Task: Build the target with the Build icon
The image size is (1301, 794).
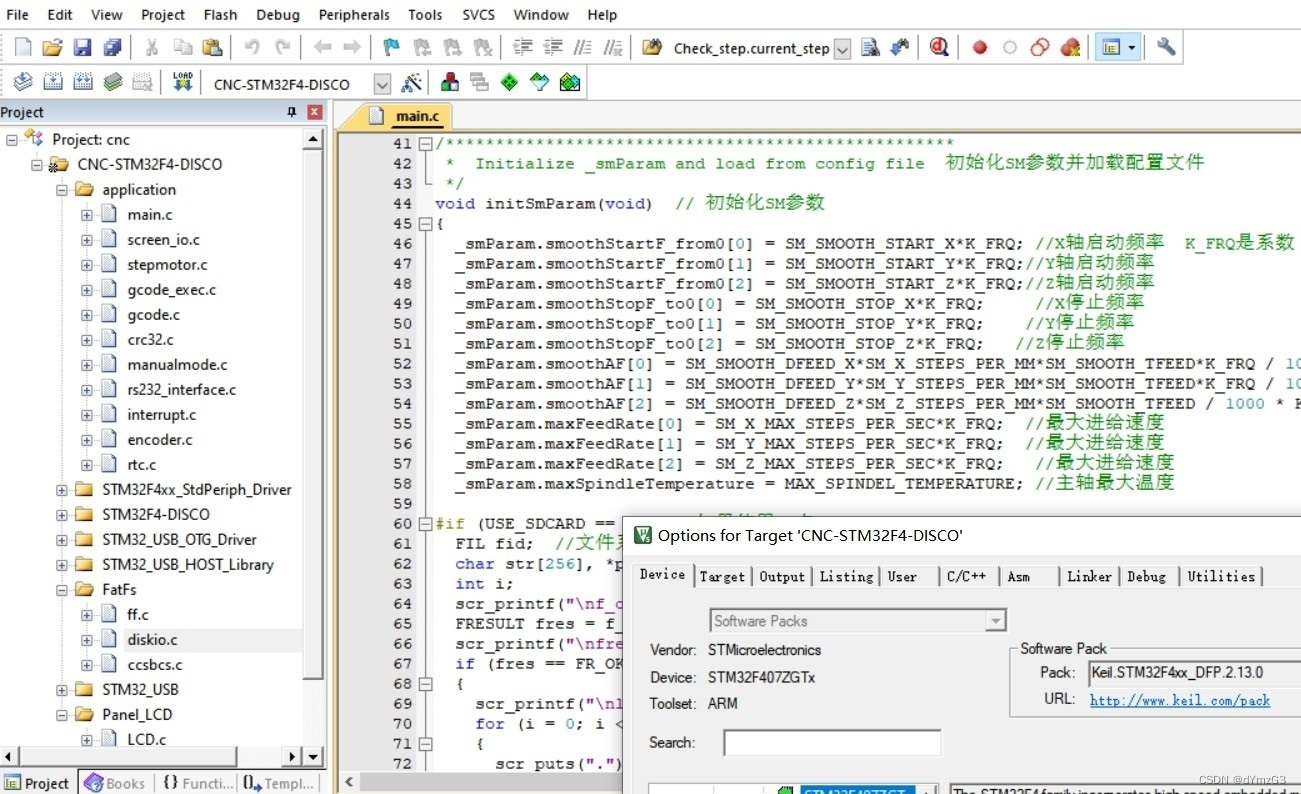Action: click(53, 82)
